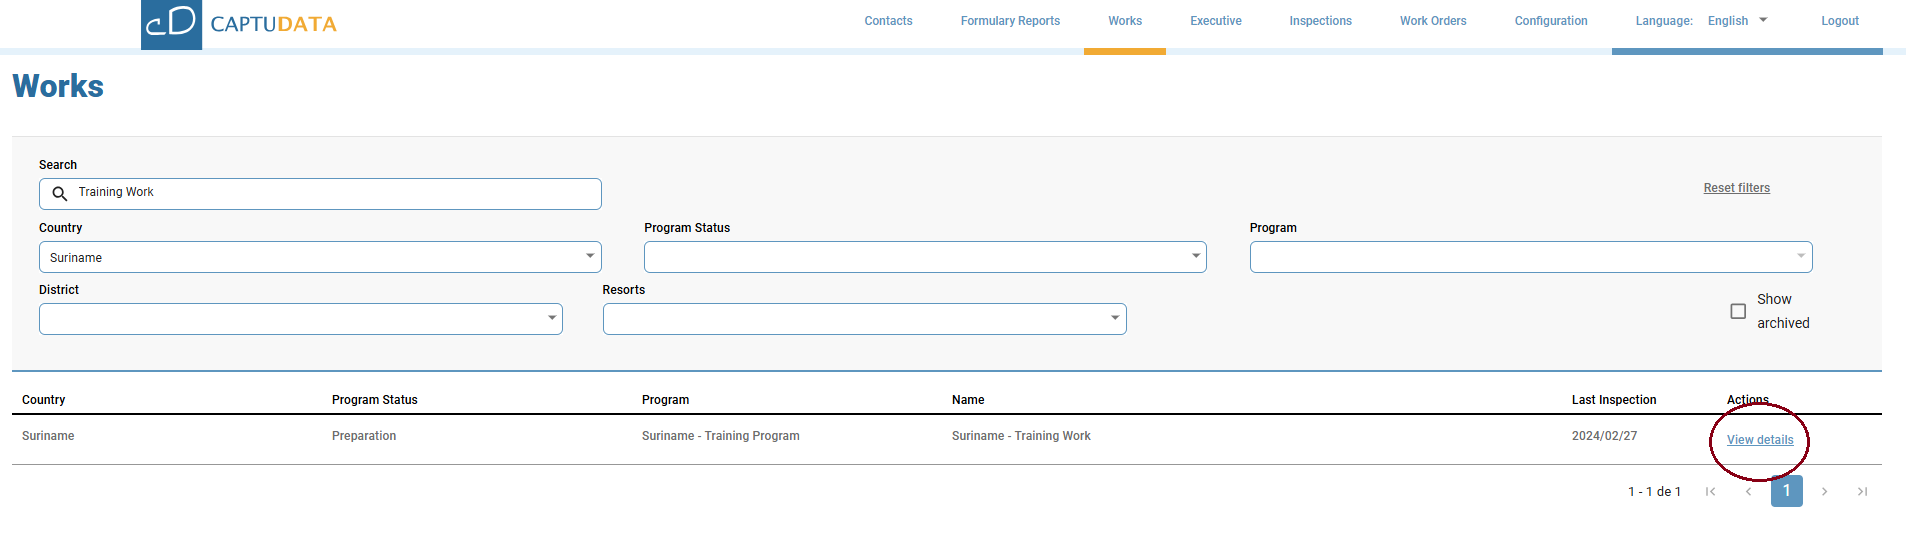Viewport: 1906px width, 541px height.
Task: Jump to last page icon
Action: (x=1862, y=492)
